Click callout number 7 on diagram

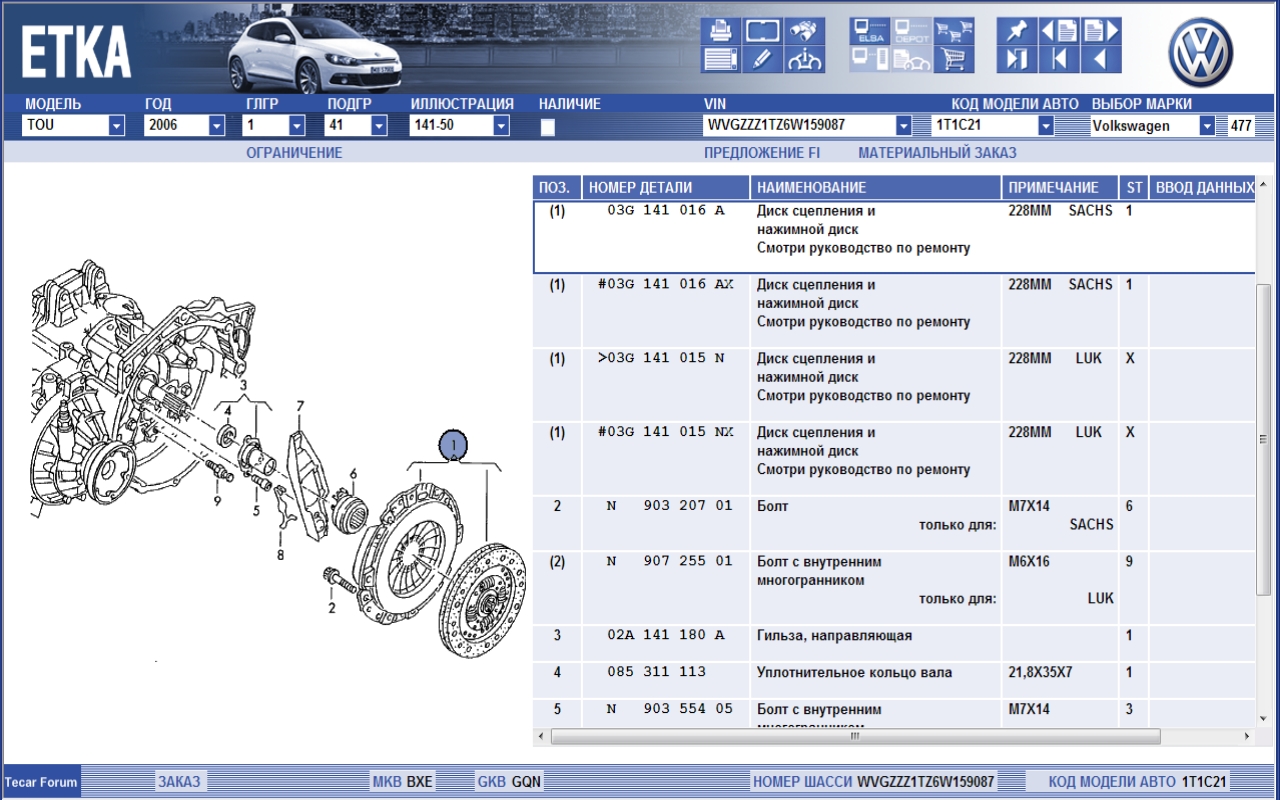coord(299,406)
